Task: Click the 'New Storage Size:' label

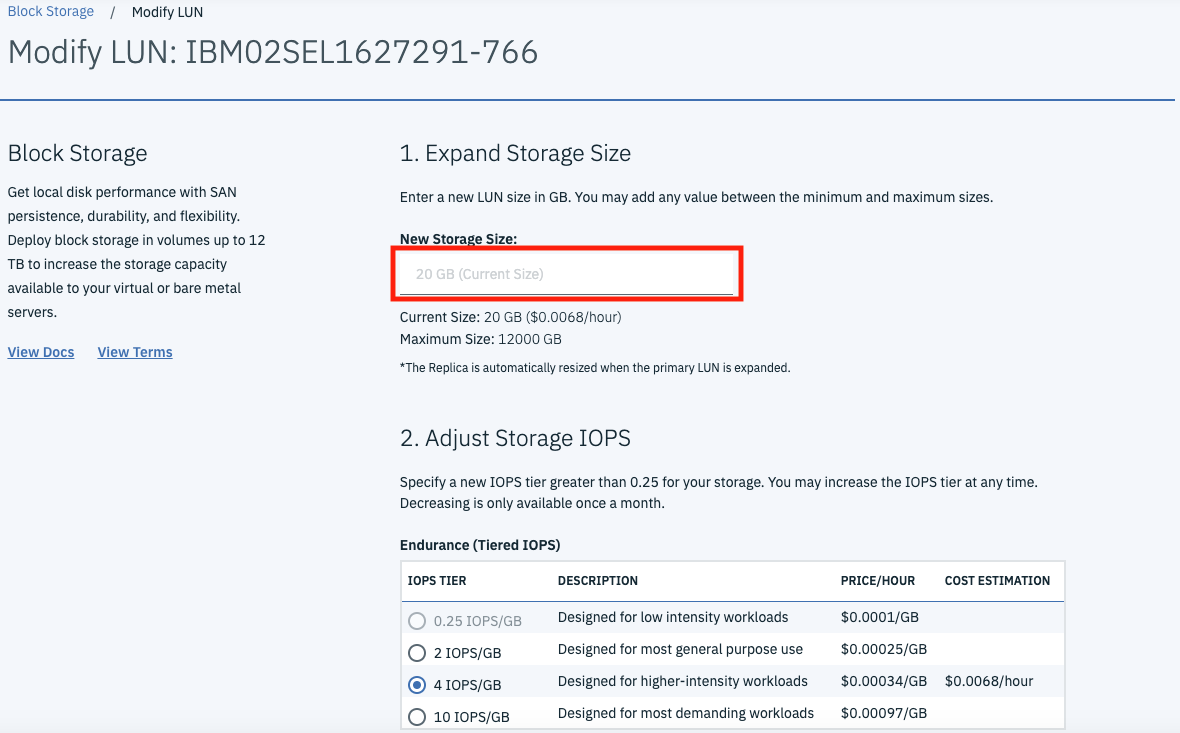Action: (x=458, y=239)
